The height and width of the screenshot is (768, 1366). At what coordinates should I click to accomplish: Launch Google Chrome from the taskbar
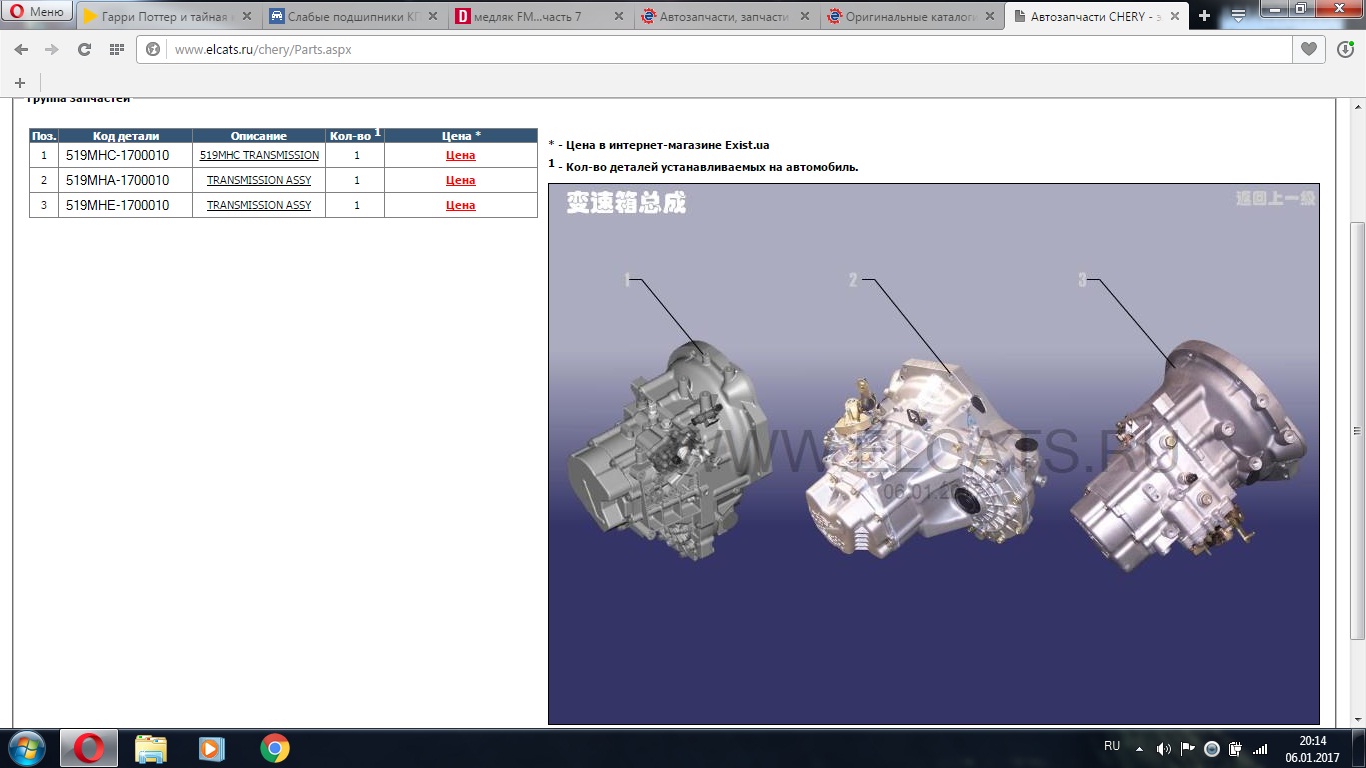(x=274, y=748)
